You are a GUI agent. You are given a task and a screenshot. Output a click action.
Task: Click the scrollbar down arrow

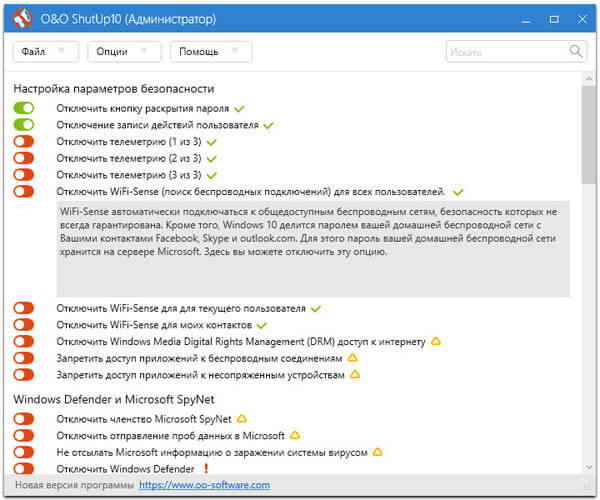[589, 467]
